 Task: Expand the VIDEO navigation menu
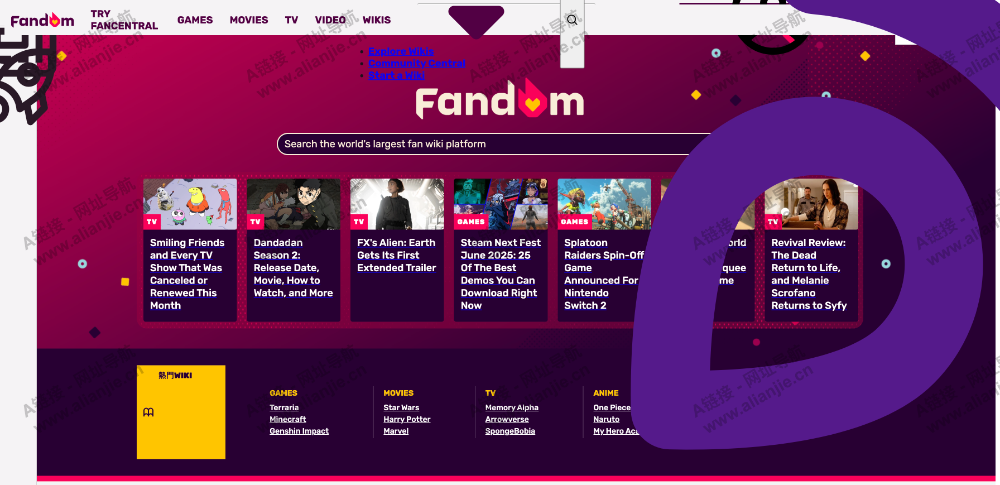[330, 20]
